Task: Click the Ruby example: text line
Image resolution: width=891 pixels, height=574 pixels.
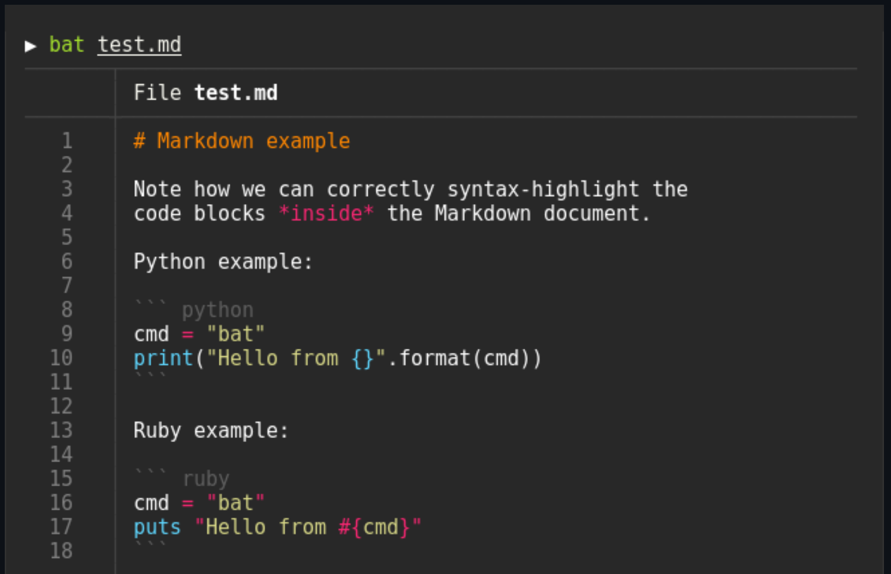Action: coord(211,431)
